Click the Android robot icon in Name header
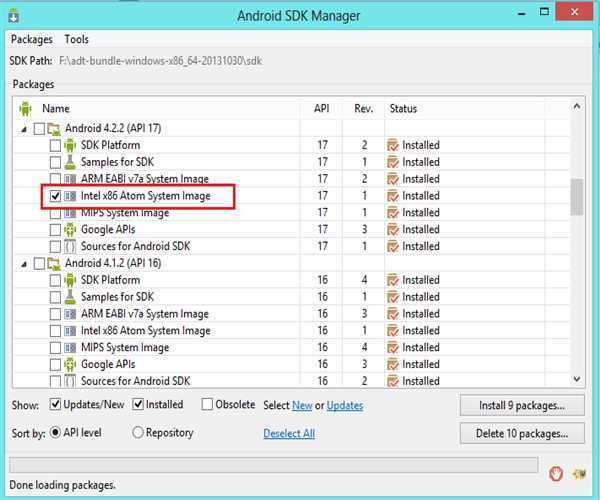The height and width of the screenshot is (500, 600). (25, 109)
